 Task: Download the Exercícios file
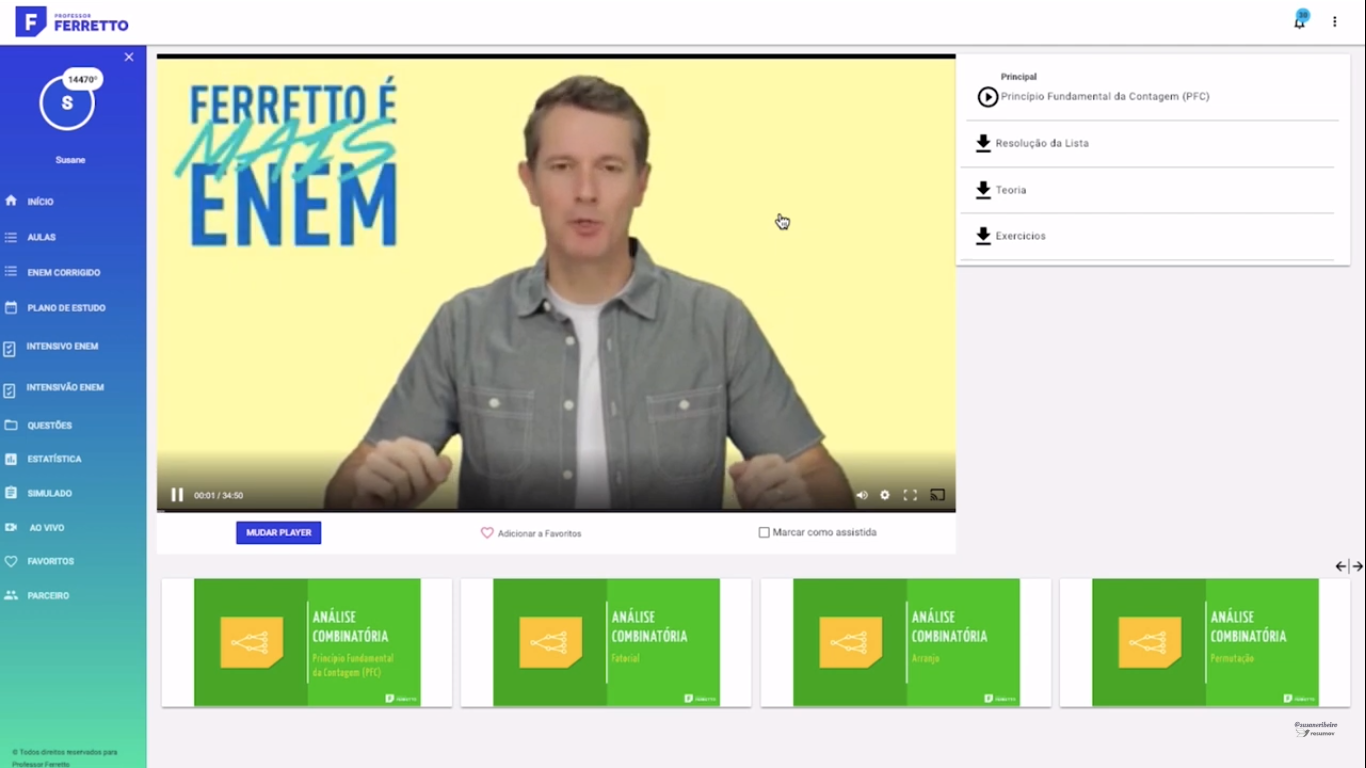pos(983,236)
